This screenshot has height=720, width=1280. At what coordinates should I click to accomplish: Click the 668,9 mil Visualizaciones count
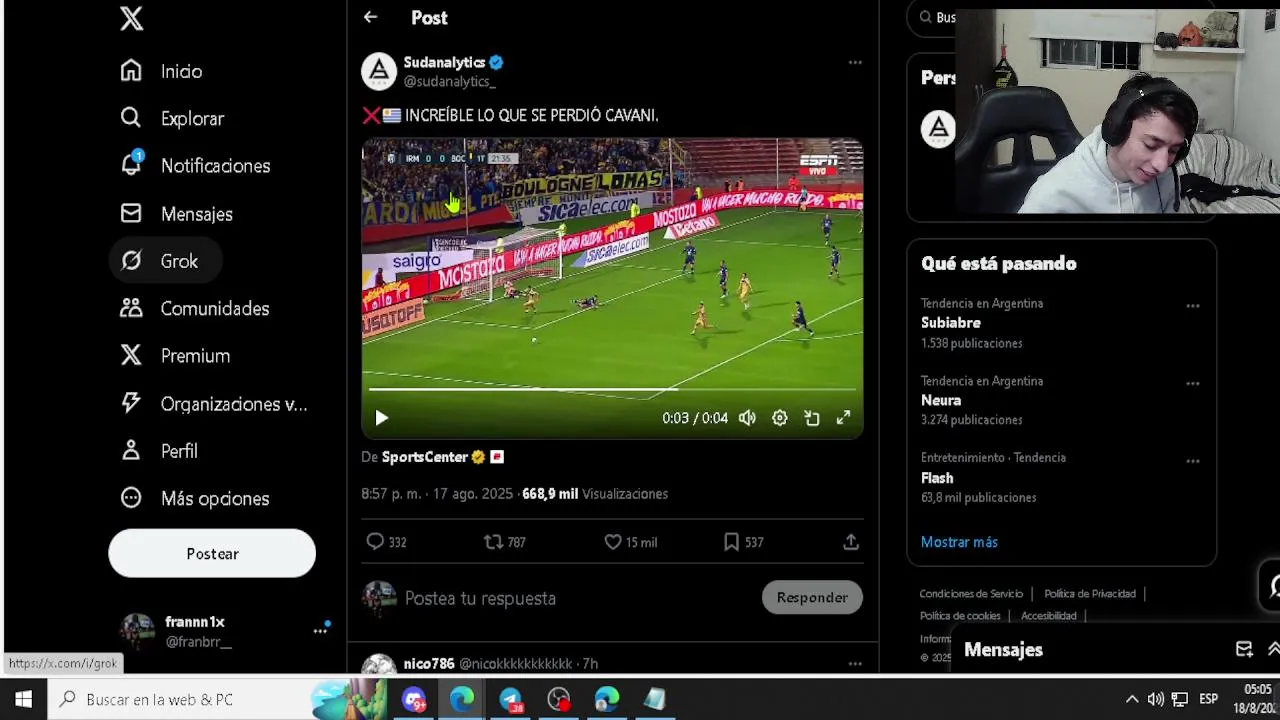595,494
